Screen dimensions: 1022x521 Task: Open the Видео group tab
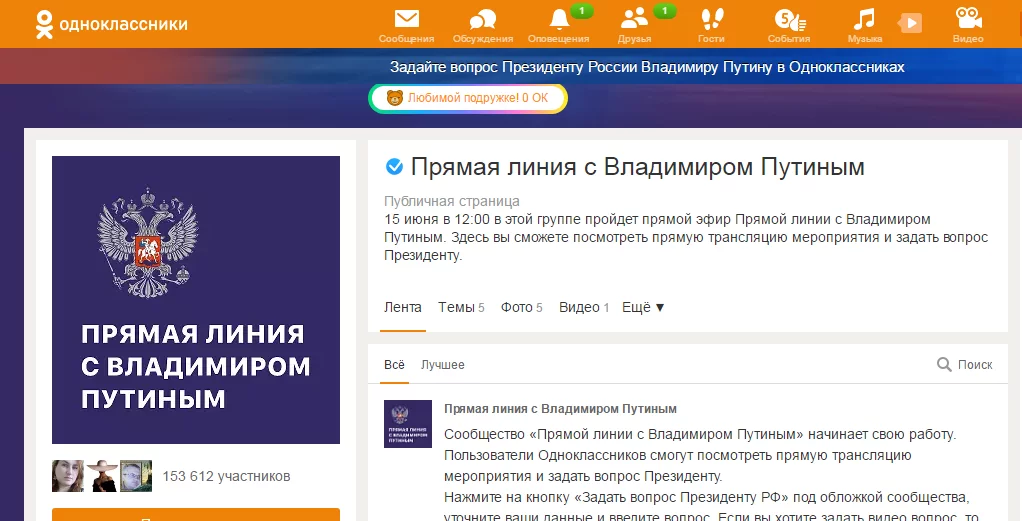tap(584, 307)
